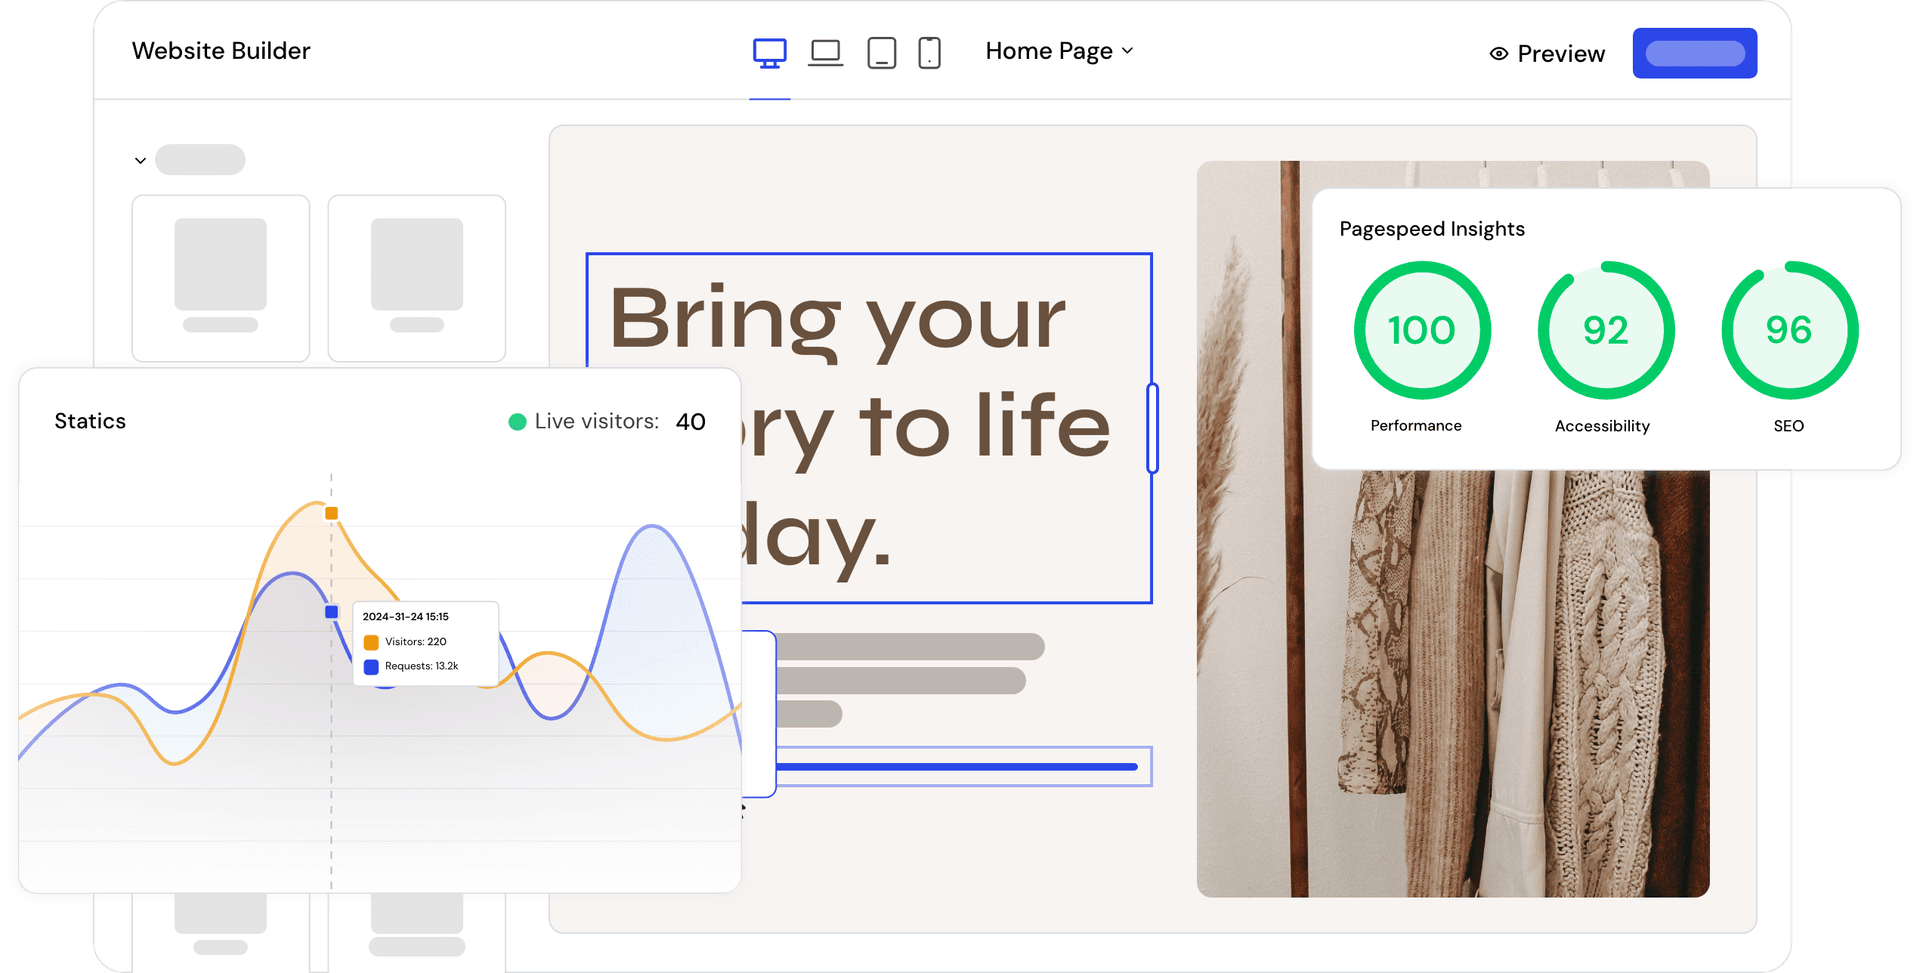This screenshot has width=1920, height=973.
Task: Click the Statics panel title
Action: [90, 421]
